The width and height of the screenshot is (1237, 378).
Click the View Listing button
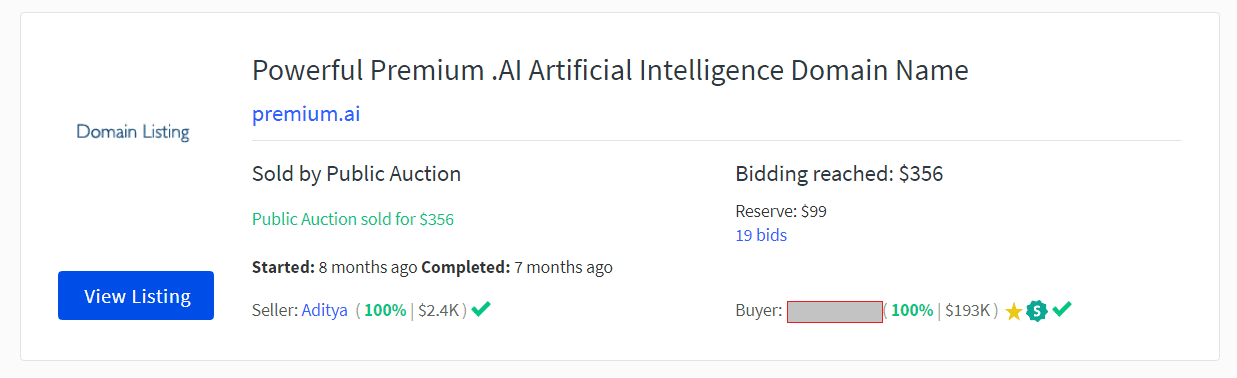pos(136,296)
